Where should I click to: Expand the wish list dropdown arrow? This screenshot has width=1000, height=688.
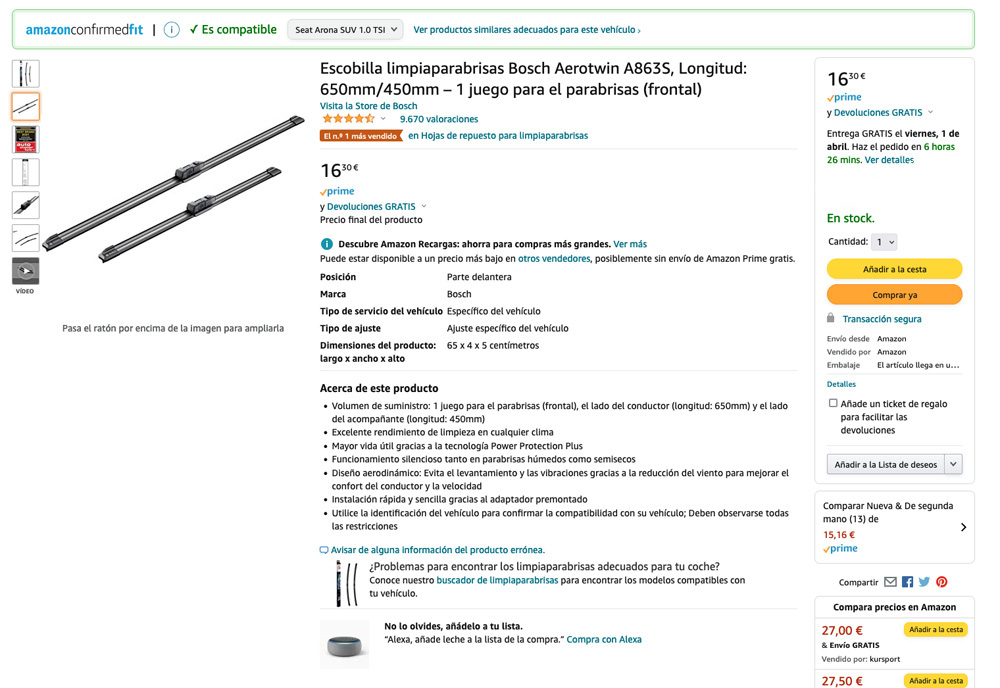click(x=953, y=464)
